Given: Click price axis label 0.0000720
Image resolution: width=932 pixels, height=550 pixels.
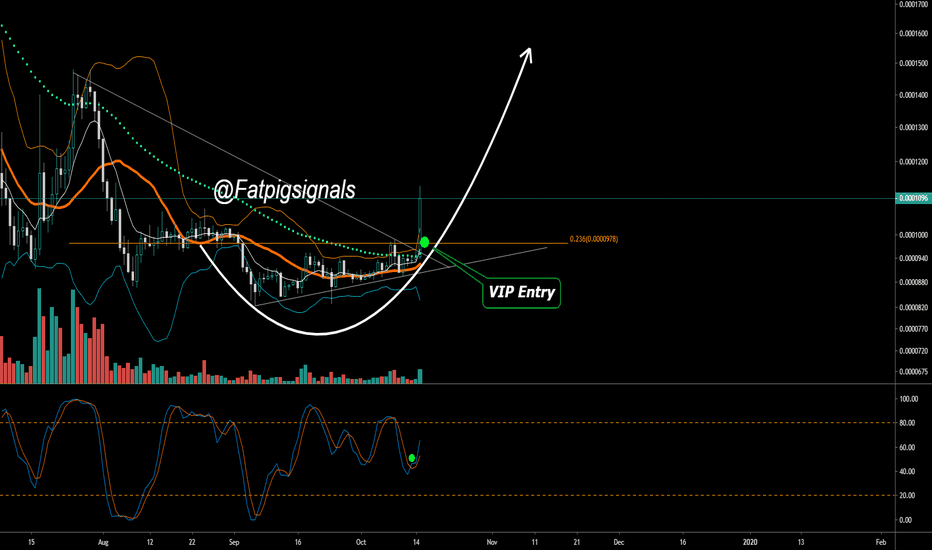Looking at the screenshot, I should 914,351.
